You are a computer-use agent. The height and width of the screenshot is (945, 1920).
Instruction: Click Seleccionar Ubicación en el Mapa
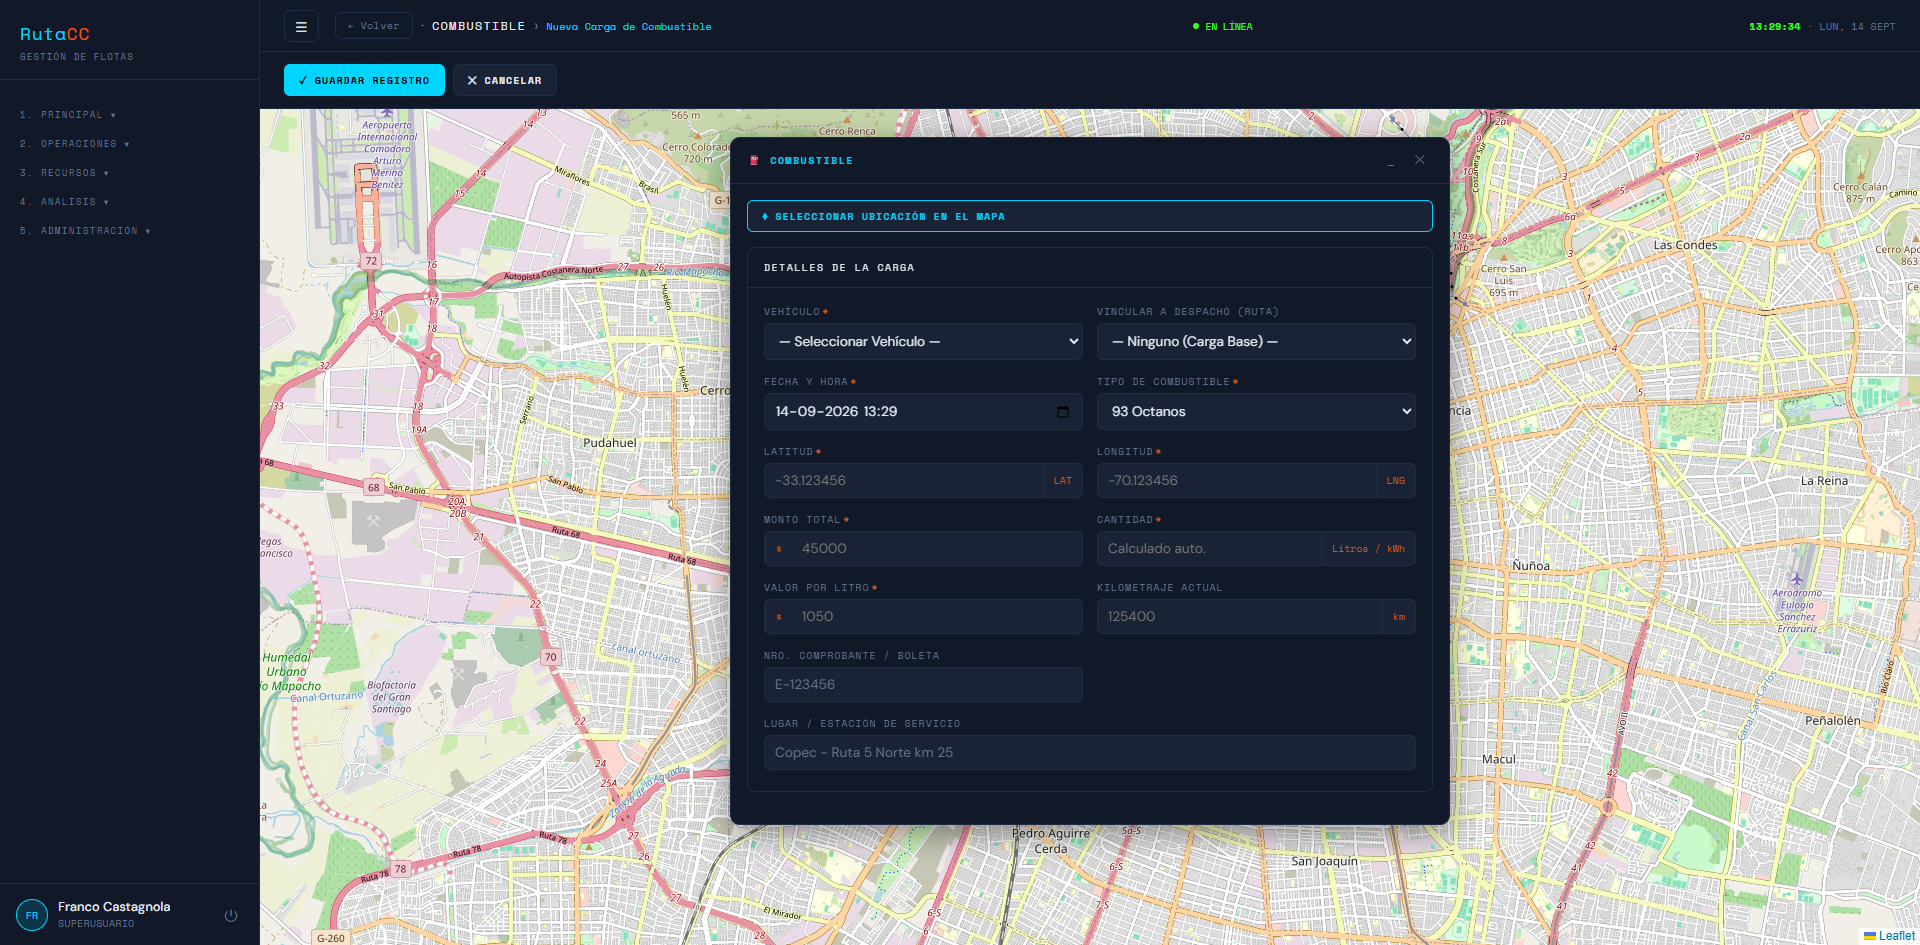1090,216
